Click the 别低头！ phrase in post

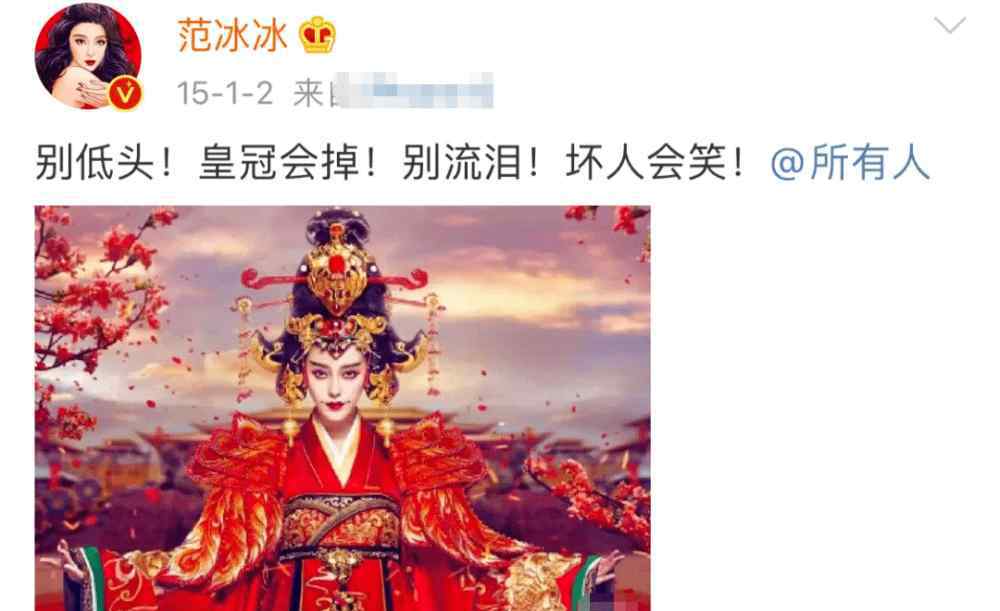pyautogui.click(x=105, y=163)
